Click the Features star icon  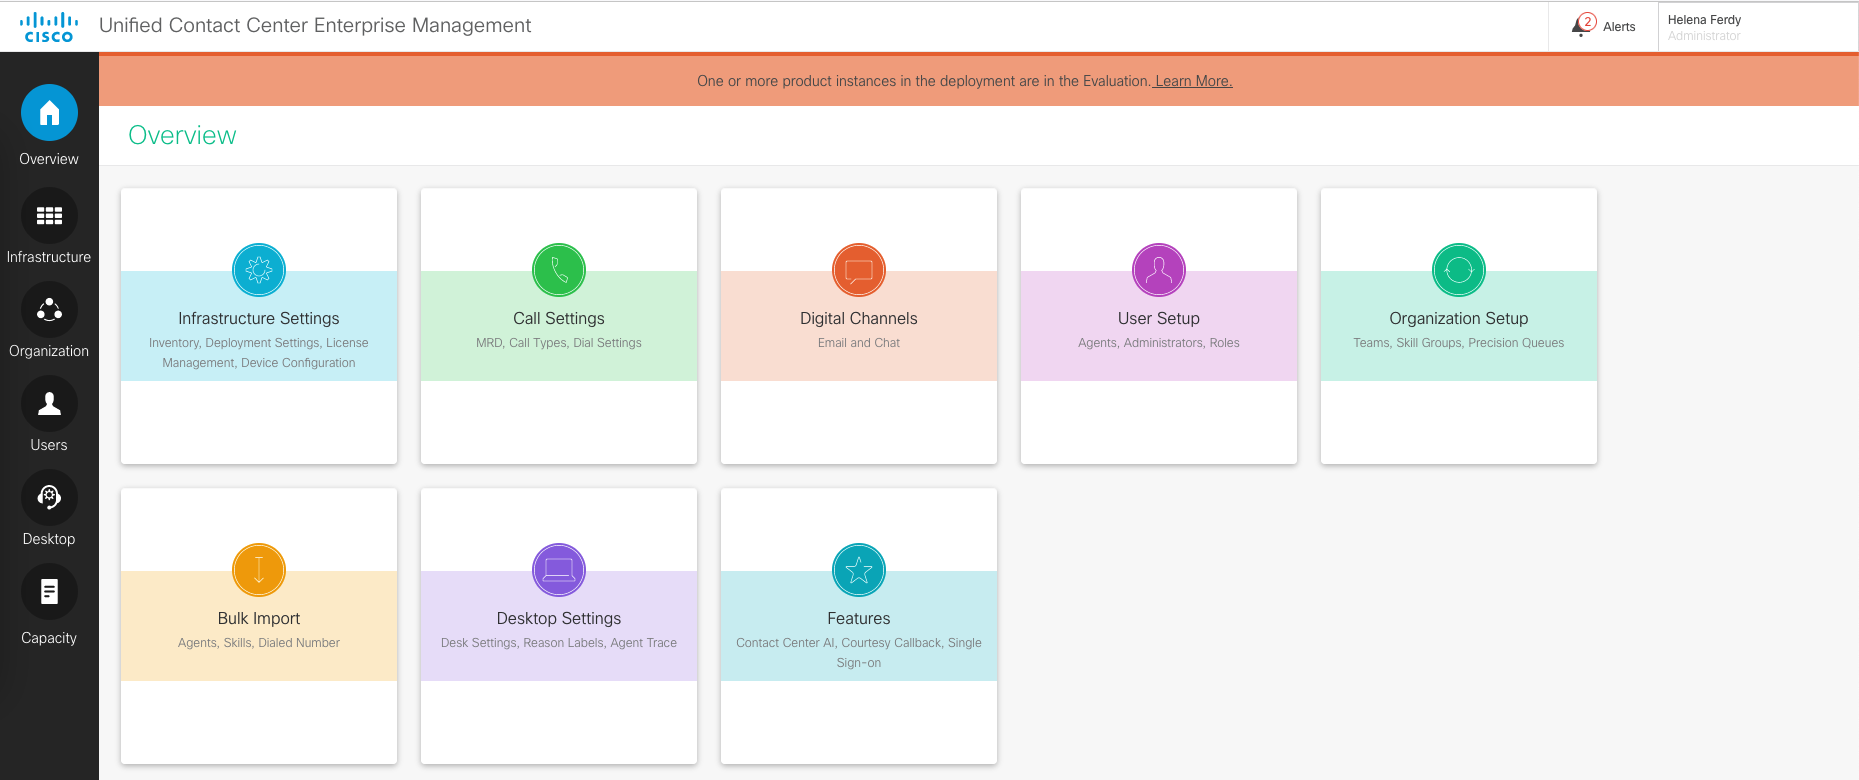tap(859, 570)
